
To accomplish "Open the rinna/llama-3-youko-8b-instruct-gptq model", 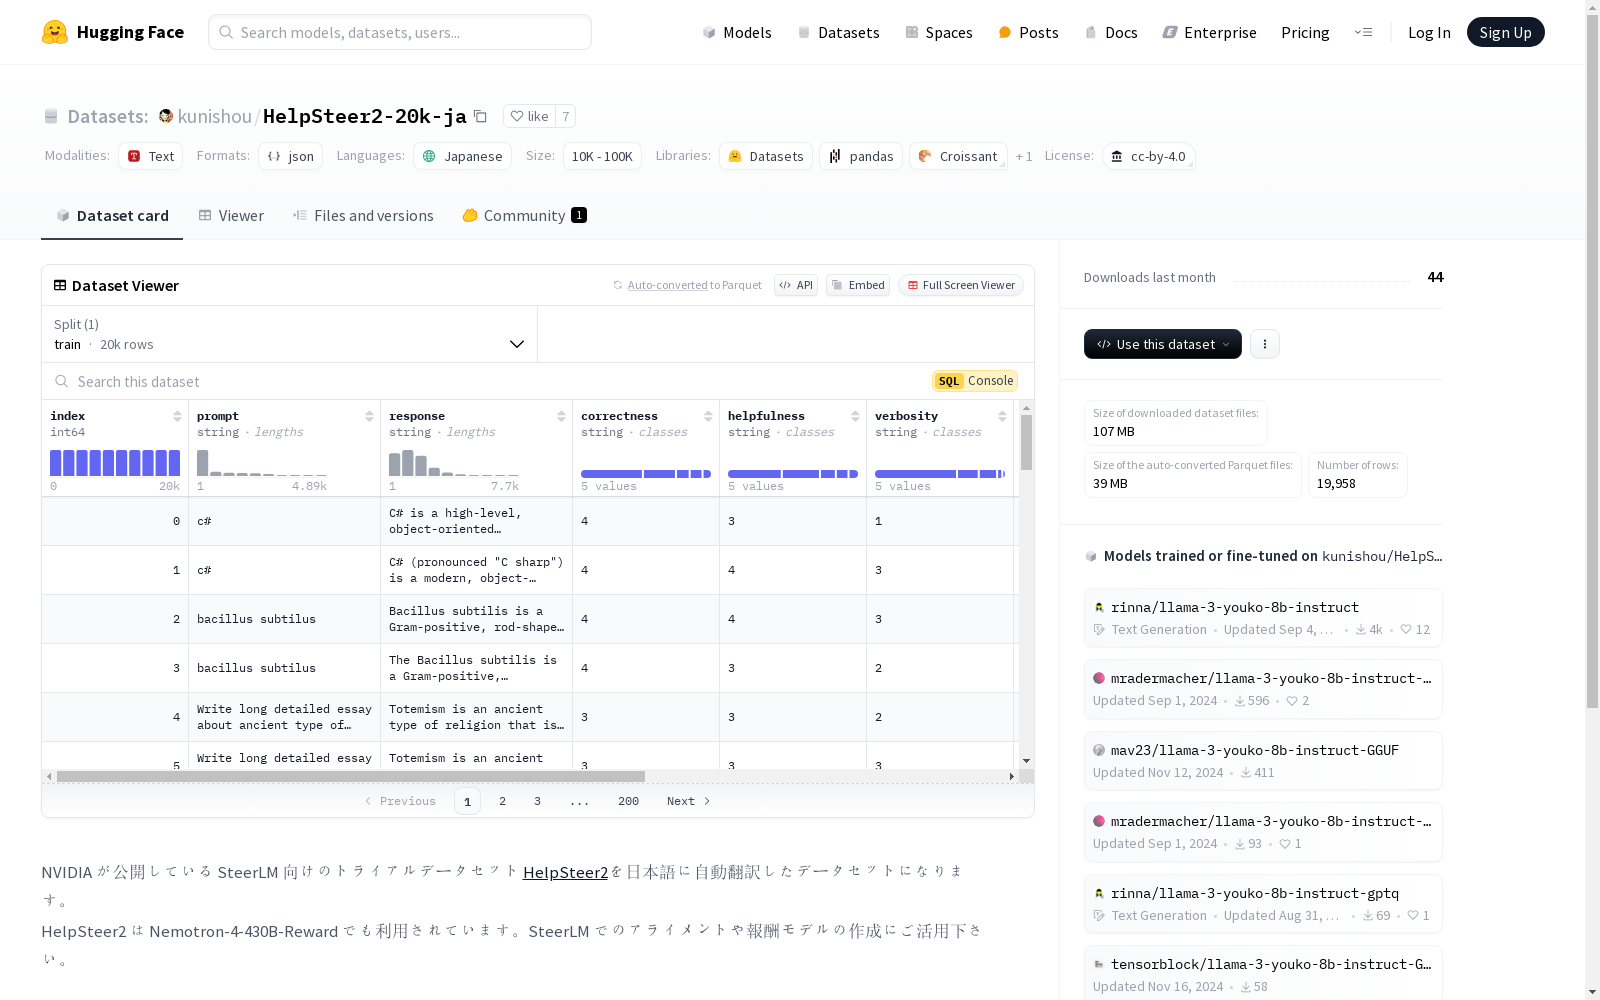I will 1263,903.
